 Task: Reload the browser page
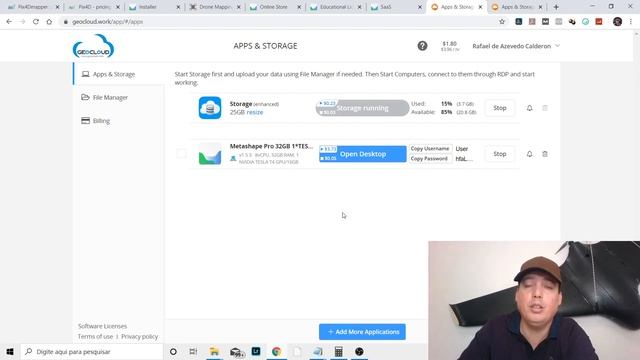[36, 22]
